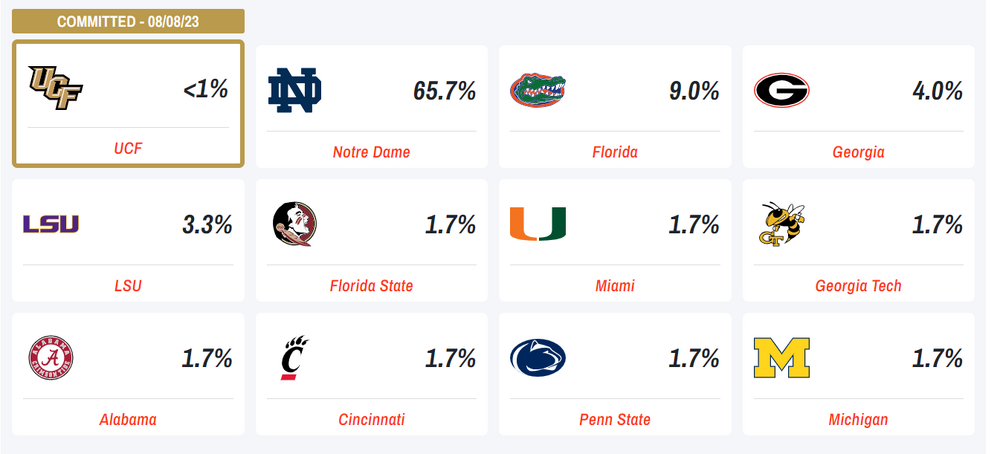Click the Notre Dame ND logo
The height and width of the screenshot is (454, 1000).
(295, 90)
